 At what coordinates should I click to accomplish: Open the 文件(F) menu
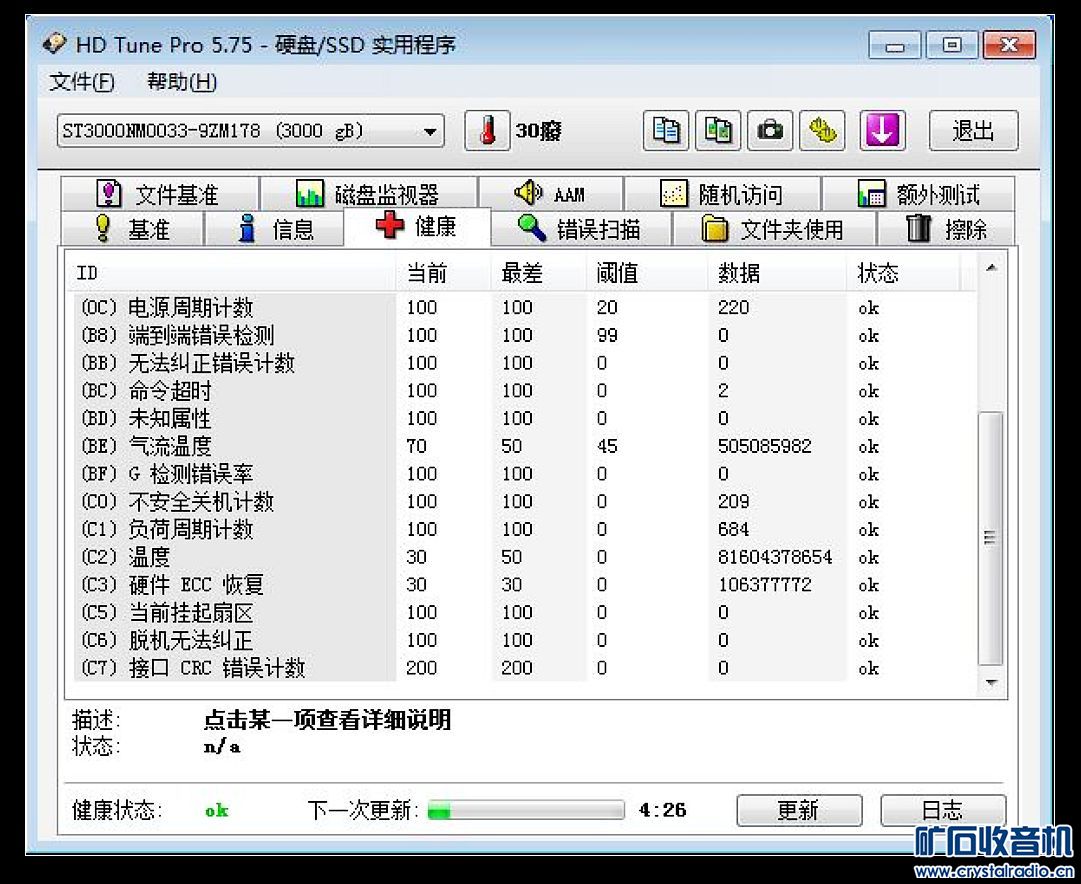[x=82, y=82]
